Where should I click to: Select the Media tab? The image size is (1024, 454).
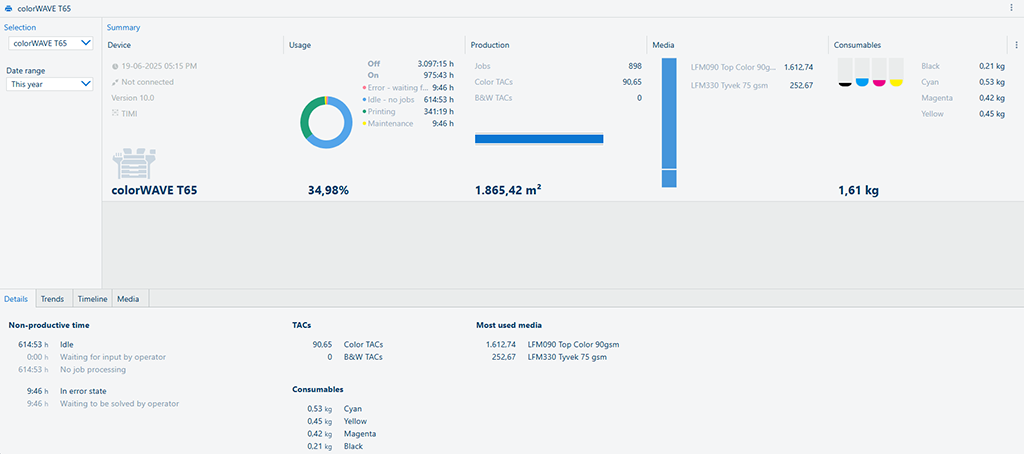(128, 299)
